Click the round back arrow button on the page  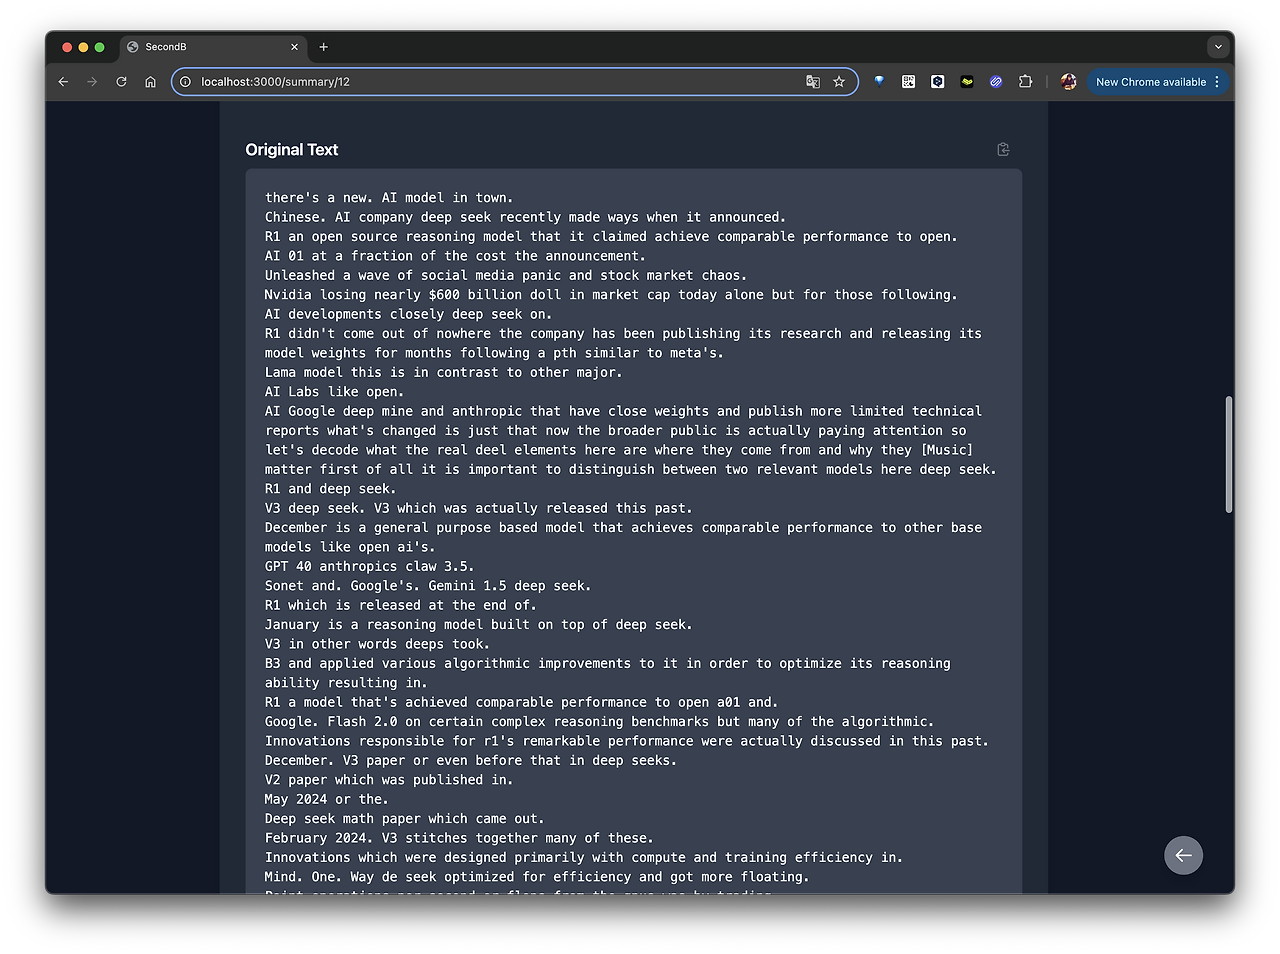[1183, 855]
